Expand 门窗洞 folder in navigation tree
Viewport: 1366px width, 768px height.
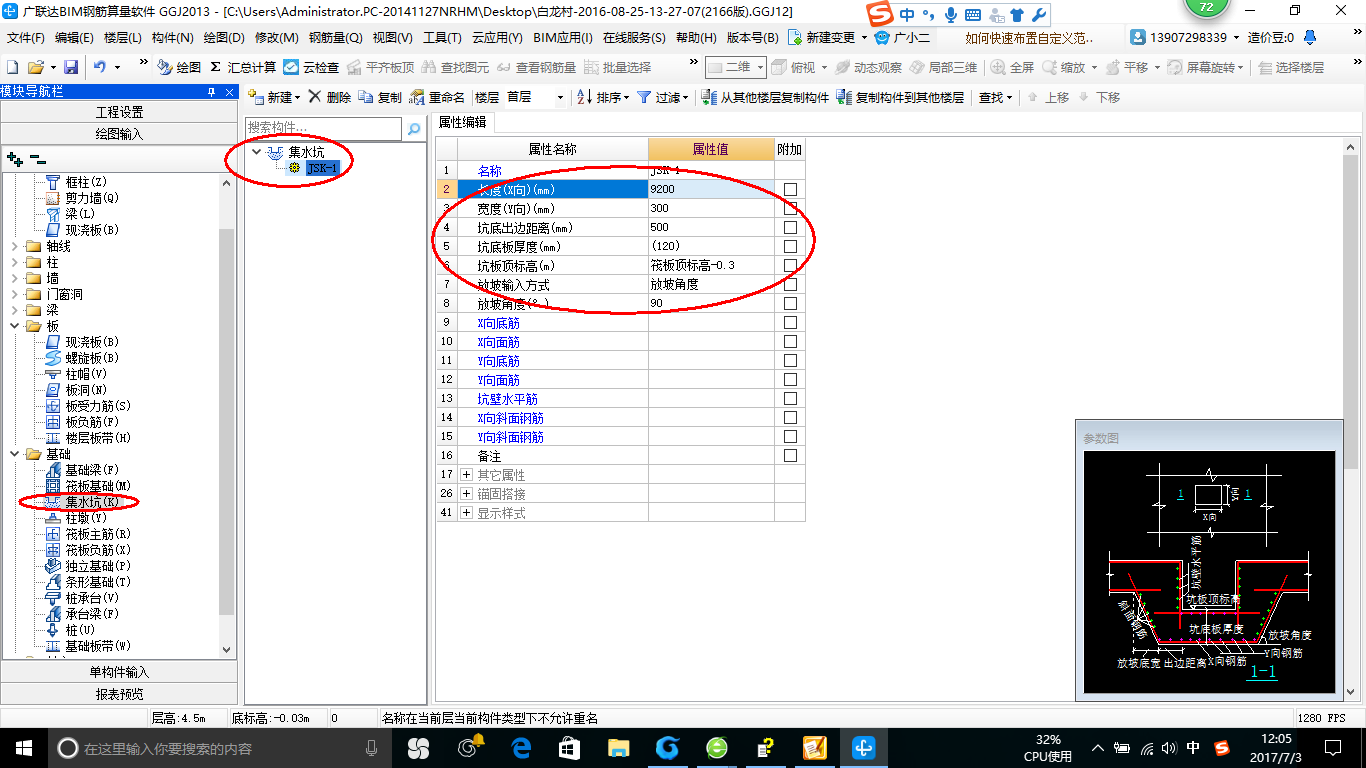[15, 294]
